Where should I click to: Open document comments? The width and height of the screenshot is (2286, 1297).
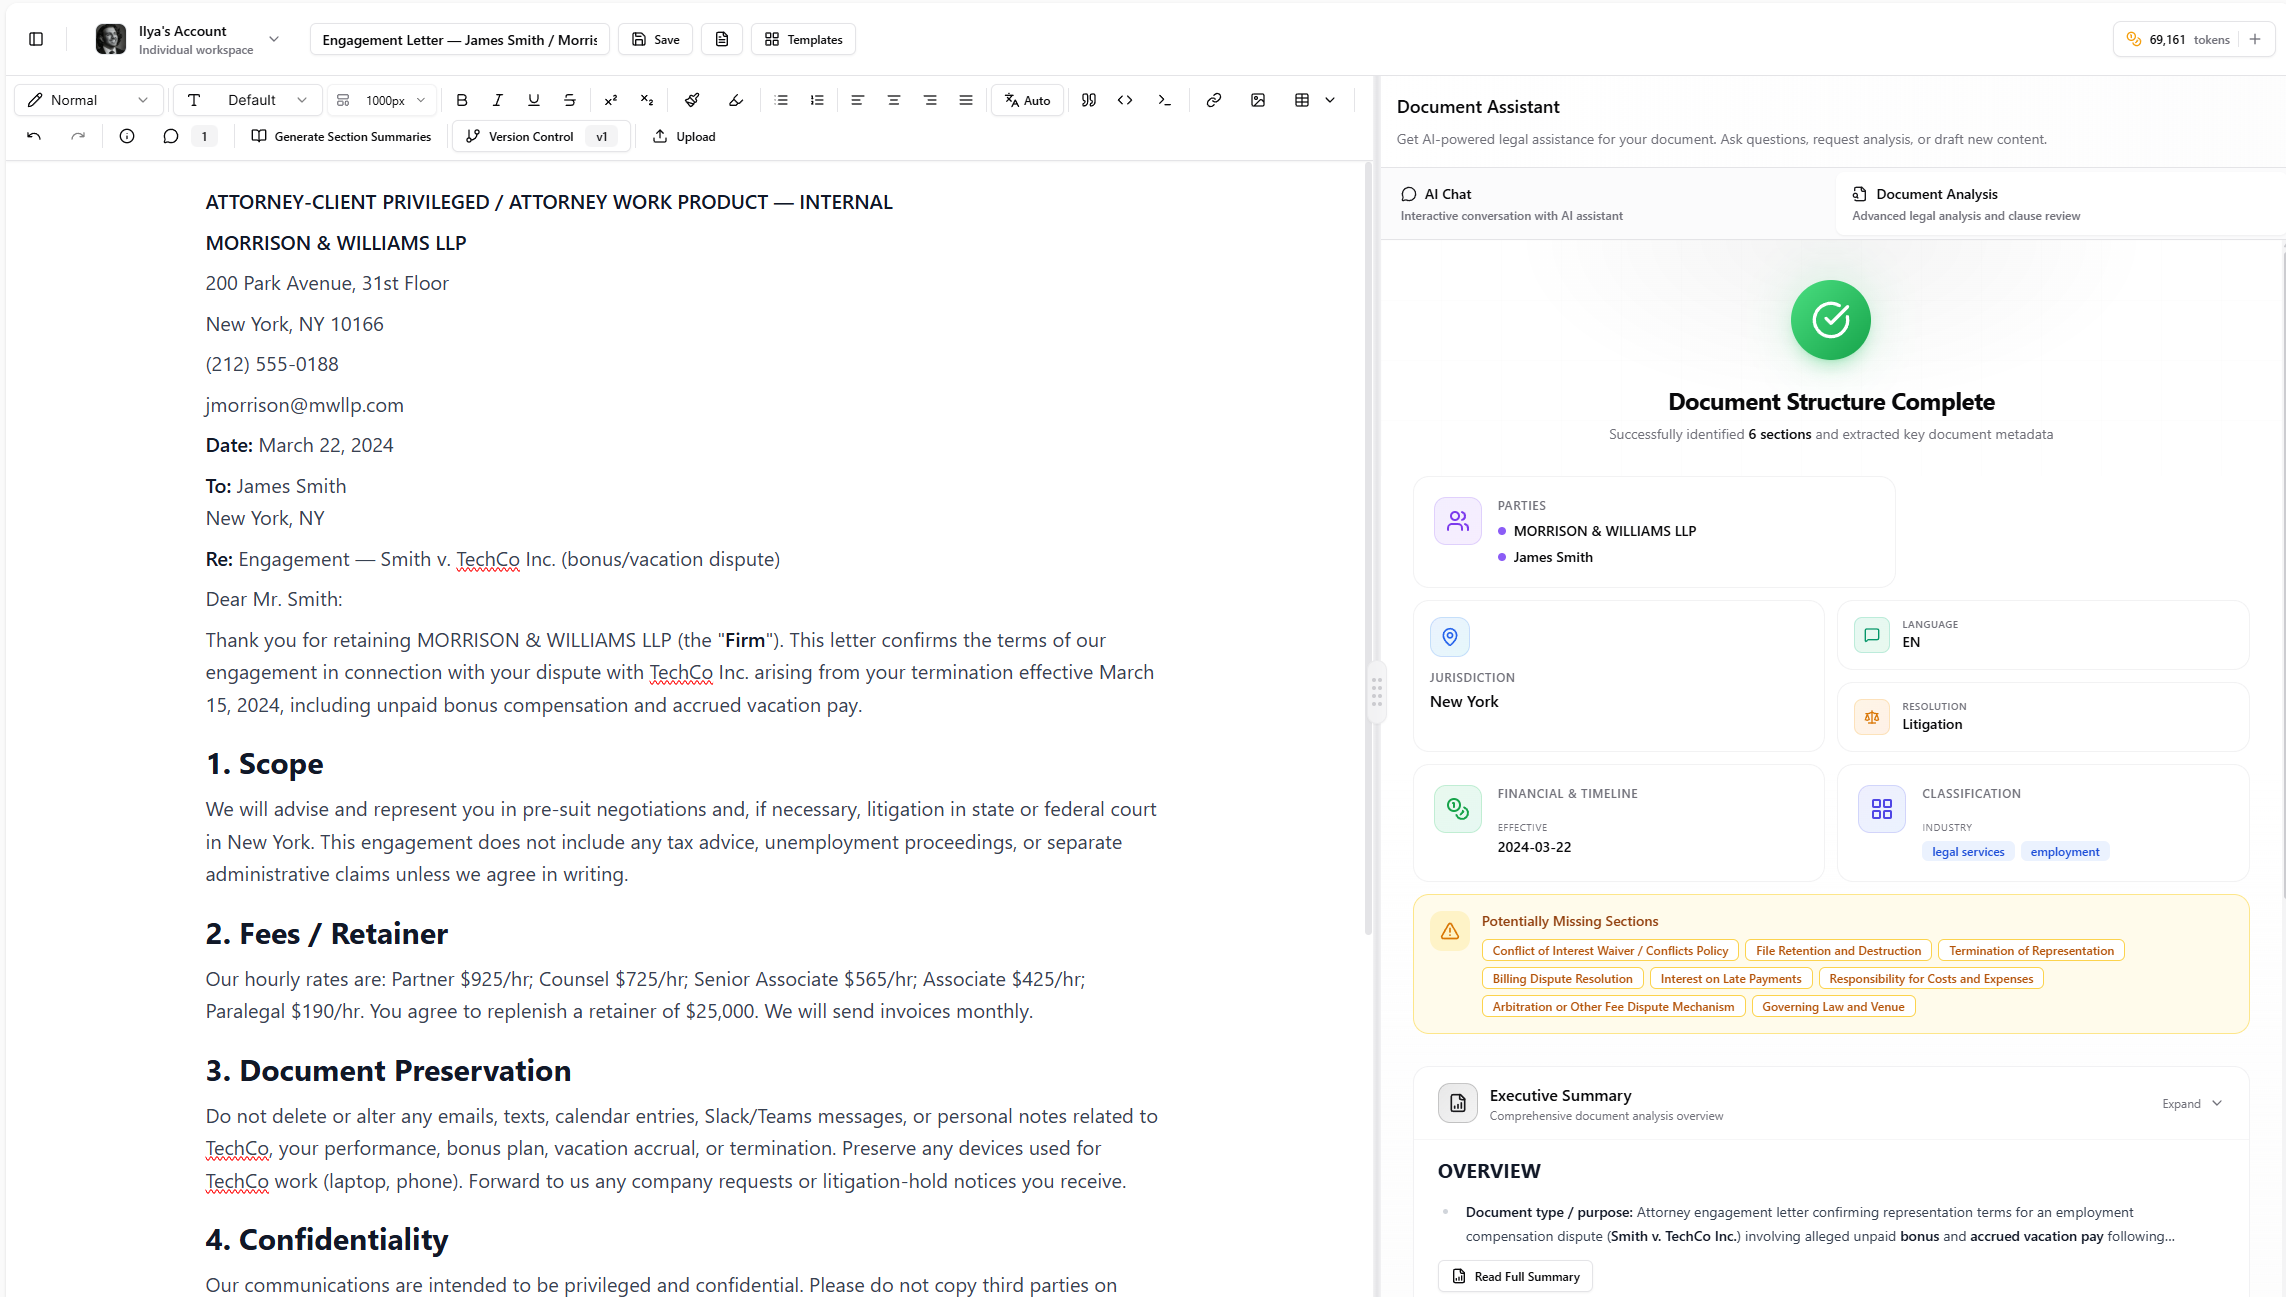pyautogui.click(x=170, y=136)
